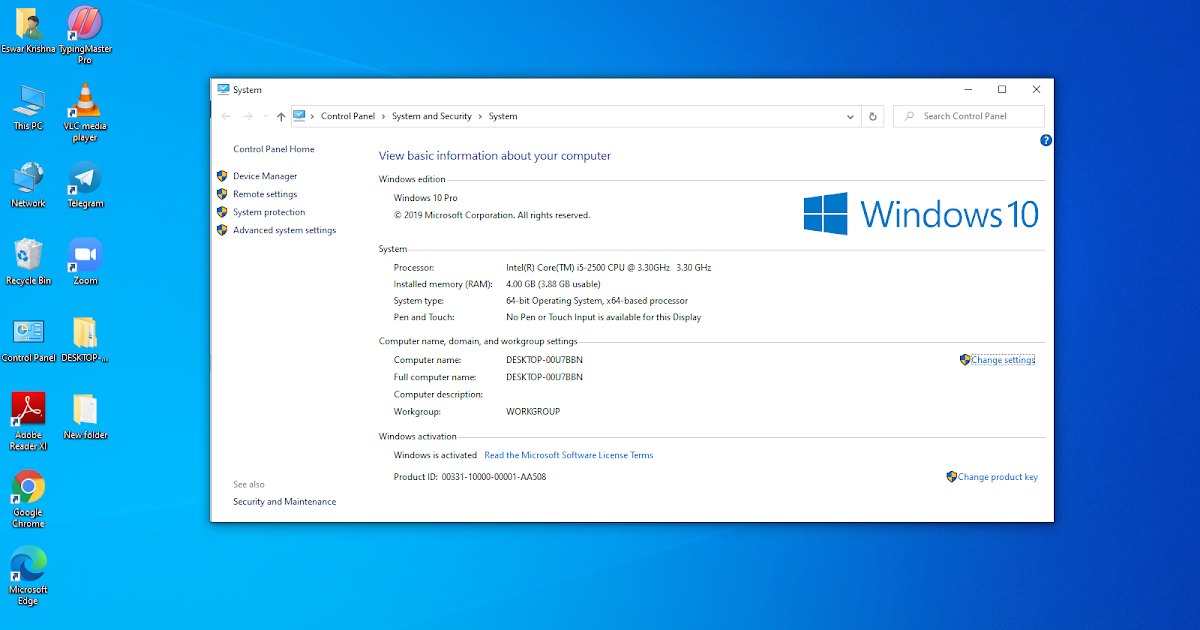This screenshot has height=630, width=1200.
Task: Expand chevron after Control Panel breadcrumb
Action: [x=383, y=116]
